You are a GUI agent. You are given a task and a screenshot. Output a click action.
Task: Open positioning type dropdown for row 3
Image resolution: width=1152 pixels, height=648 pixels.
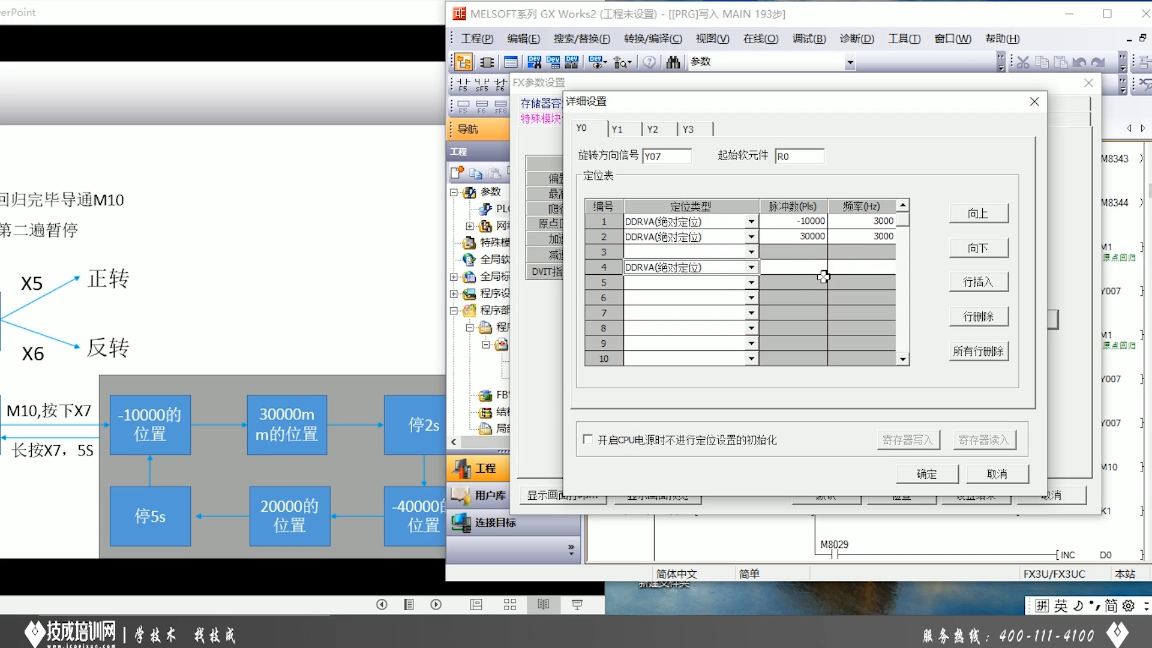coord(751,253)
